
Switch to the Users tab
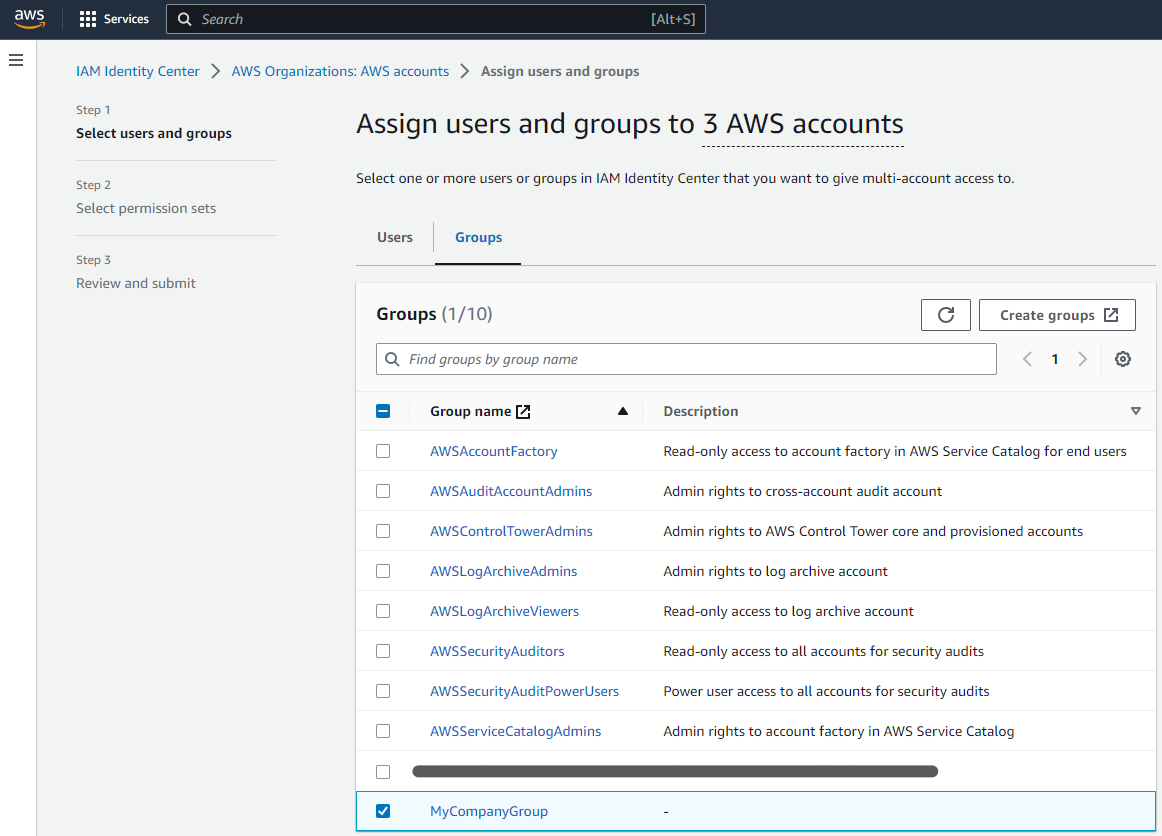(394, 237)
